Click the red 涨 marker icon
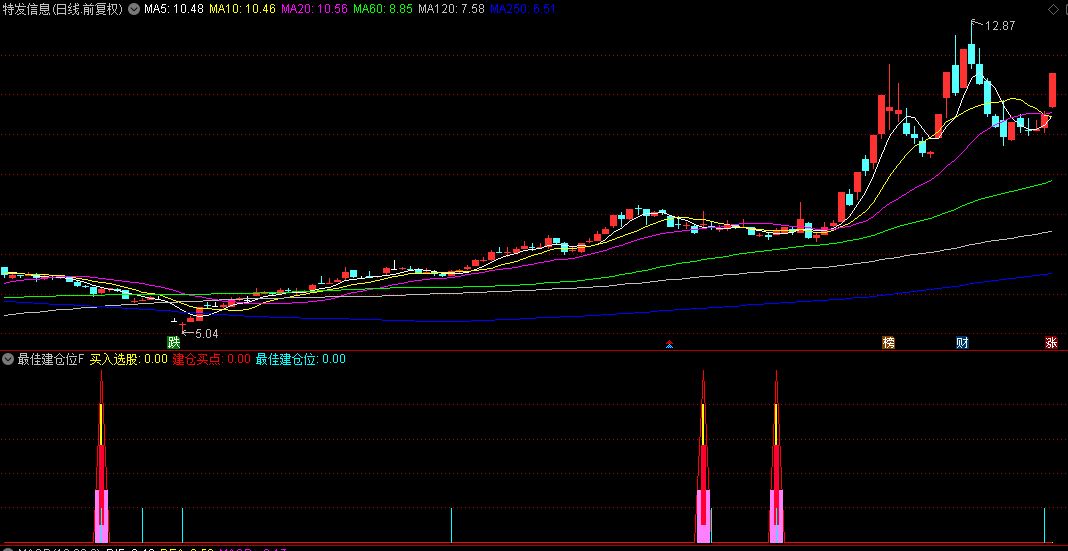 pyautogui.click(x=1052, y=343)
